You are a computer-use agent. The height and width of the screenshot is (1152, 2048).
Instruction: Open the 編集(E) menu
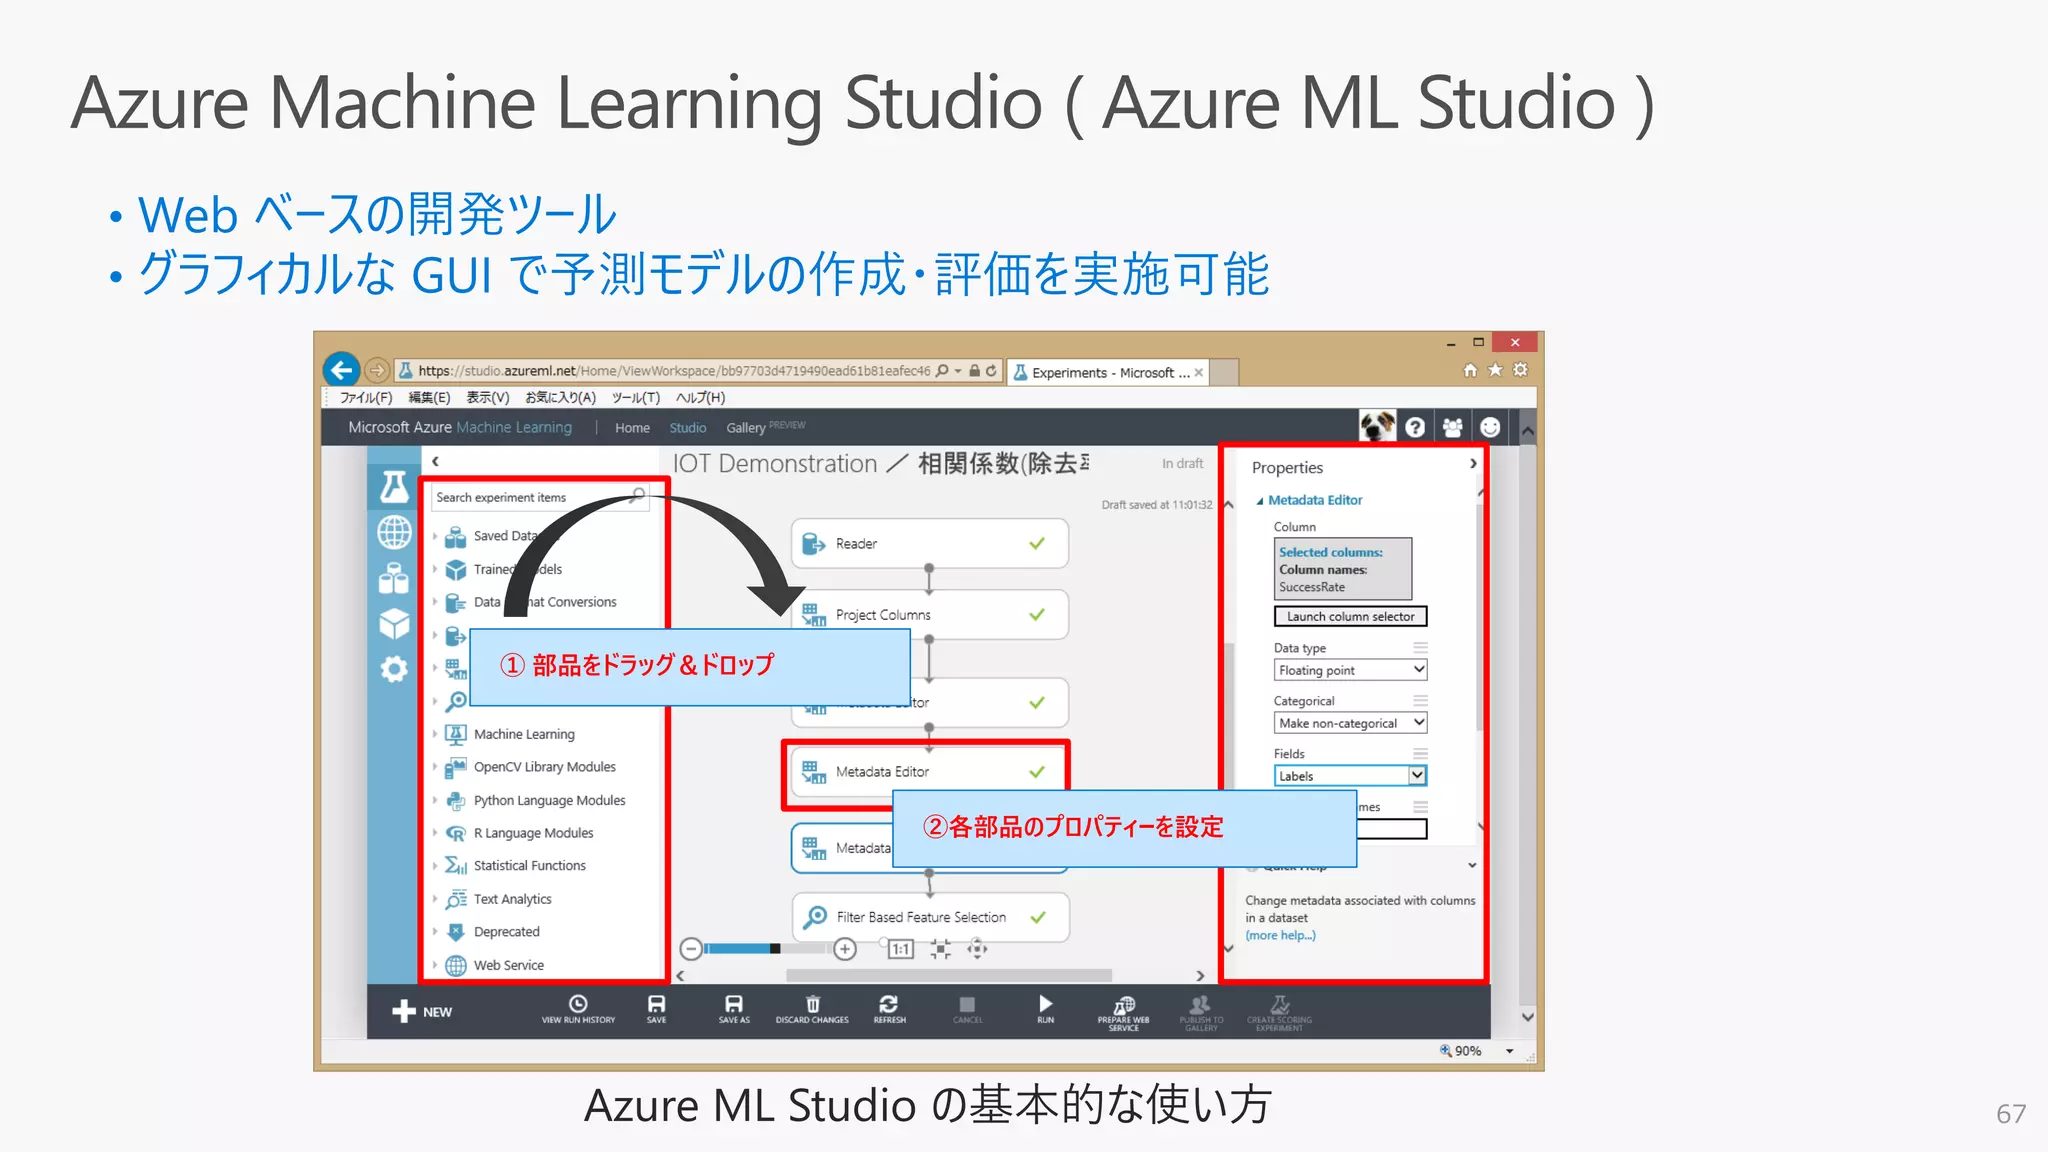point(429,397)
